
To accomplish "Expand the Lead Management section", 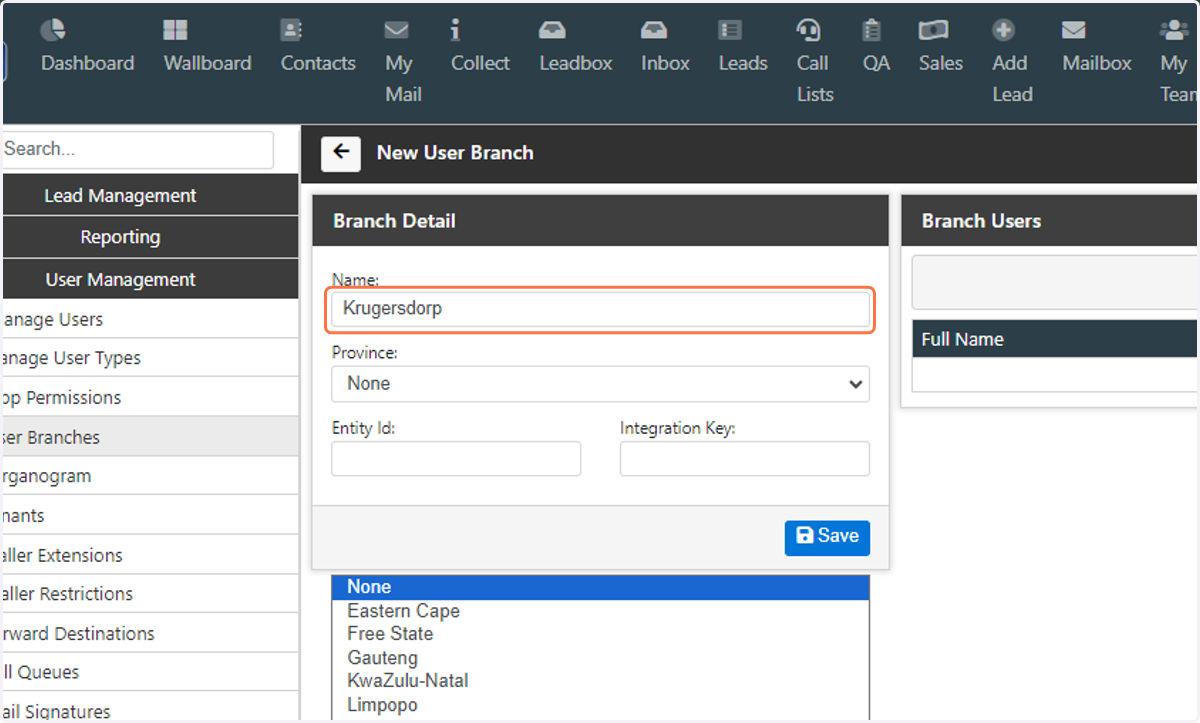I will [150, 196].
